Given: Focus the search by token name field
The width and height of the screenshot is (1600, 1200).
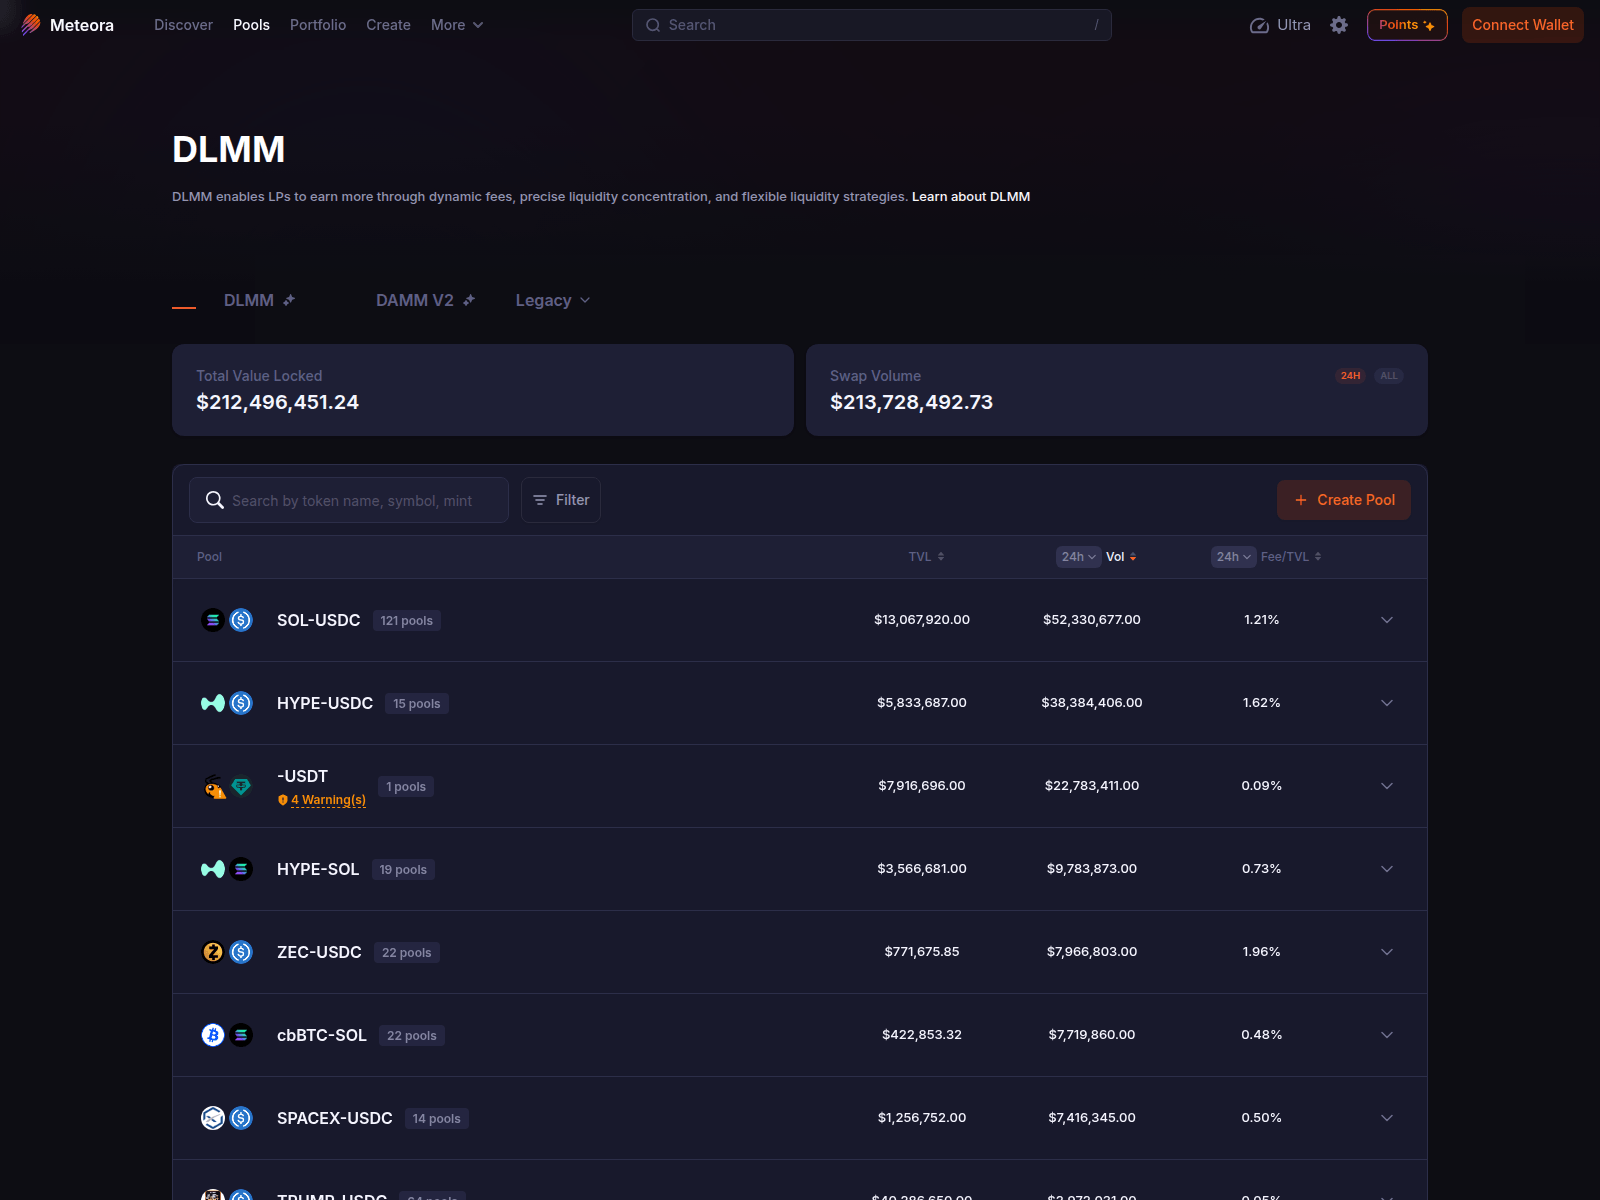Looking at the screenshot, I should (x=349, y=500).
